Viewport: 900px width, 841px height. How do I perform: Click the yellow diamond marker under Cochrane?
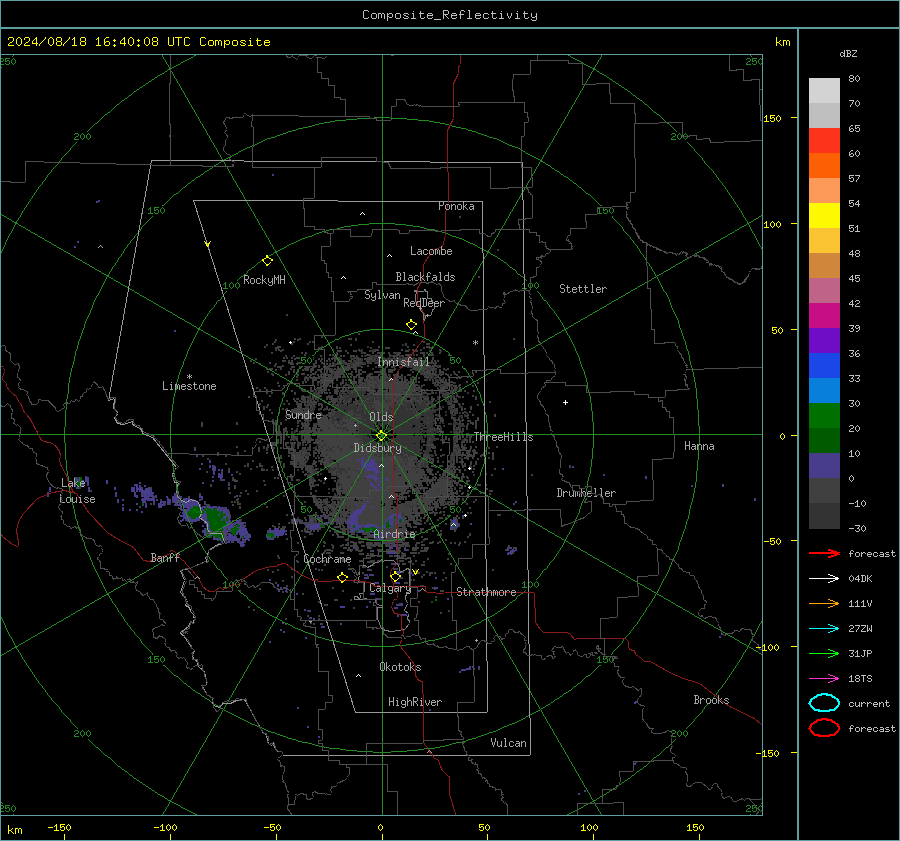click(343, 577)
